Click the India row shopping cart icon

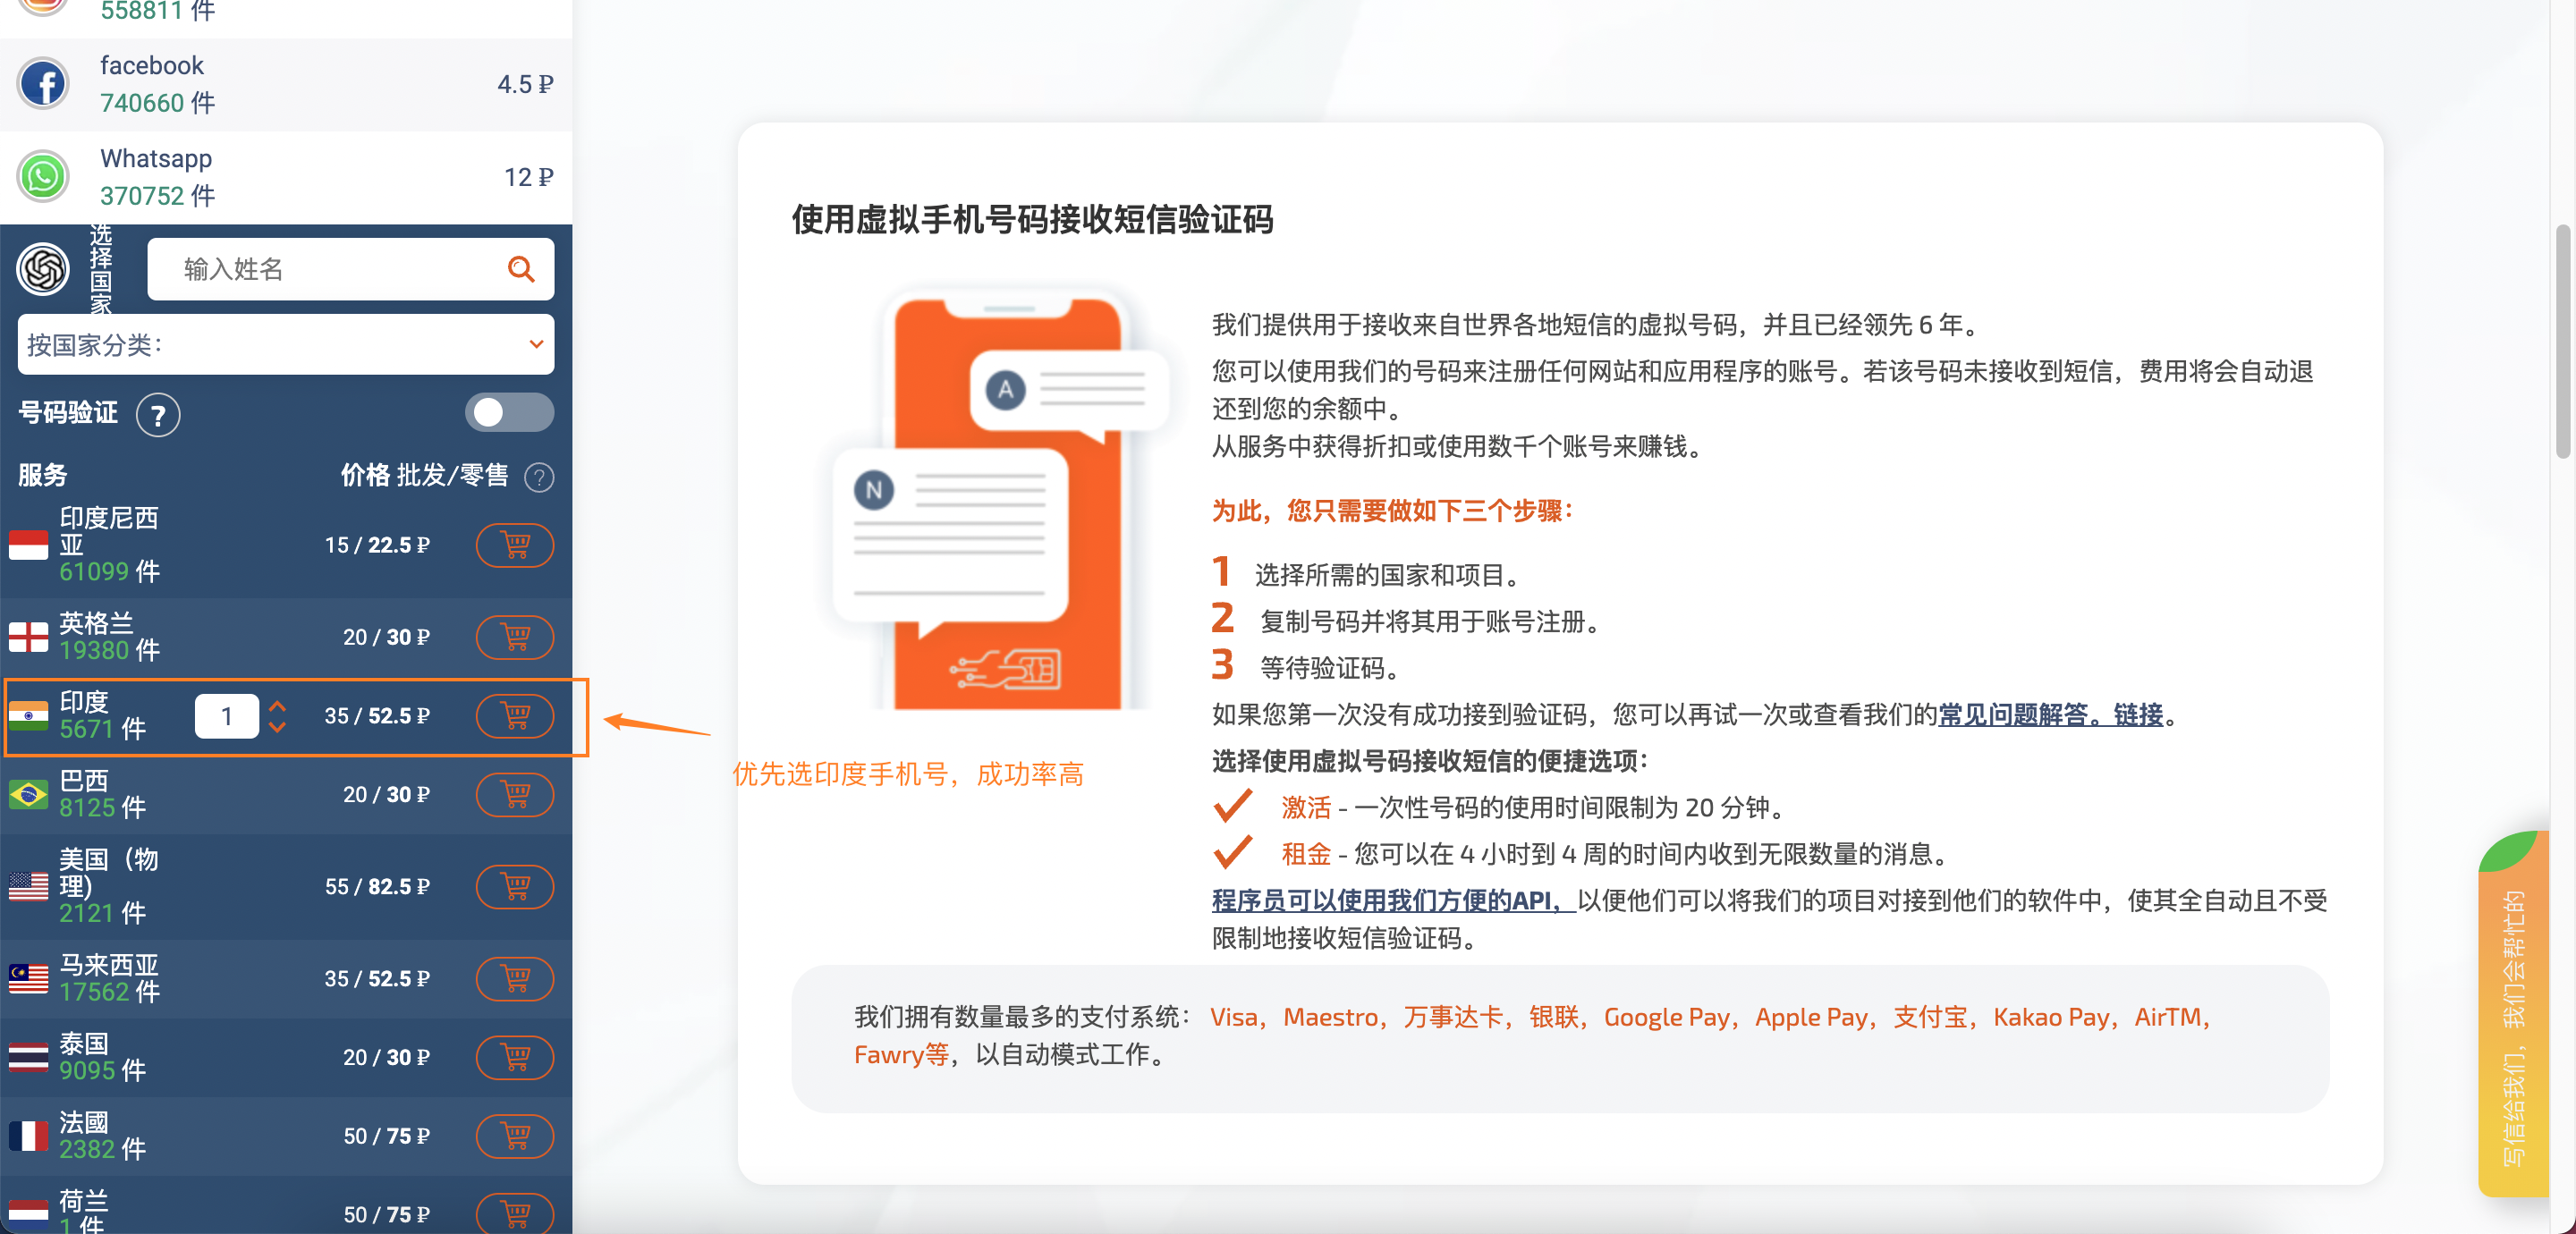(x=515, y=716)
